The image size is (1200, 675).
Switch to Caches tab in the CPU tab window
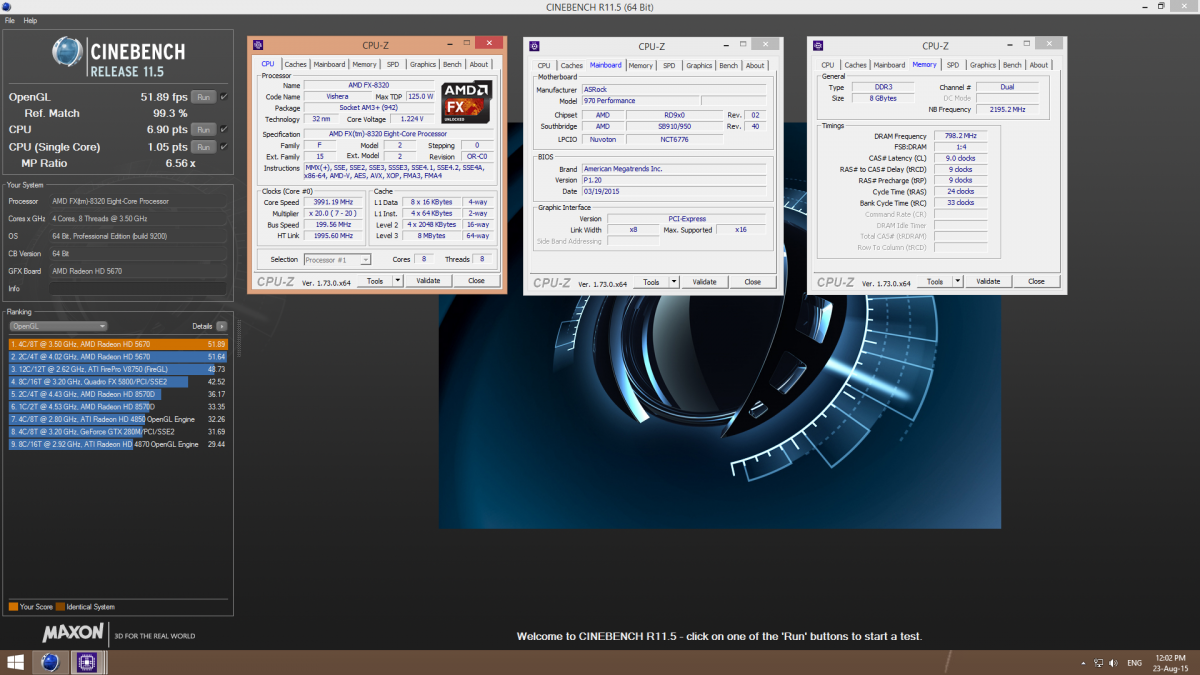[x=295, y=65]
